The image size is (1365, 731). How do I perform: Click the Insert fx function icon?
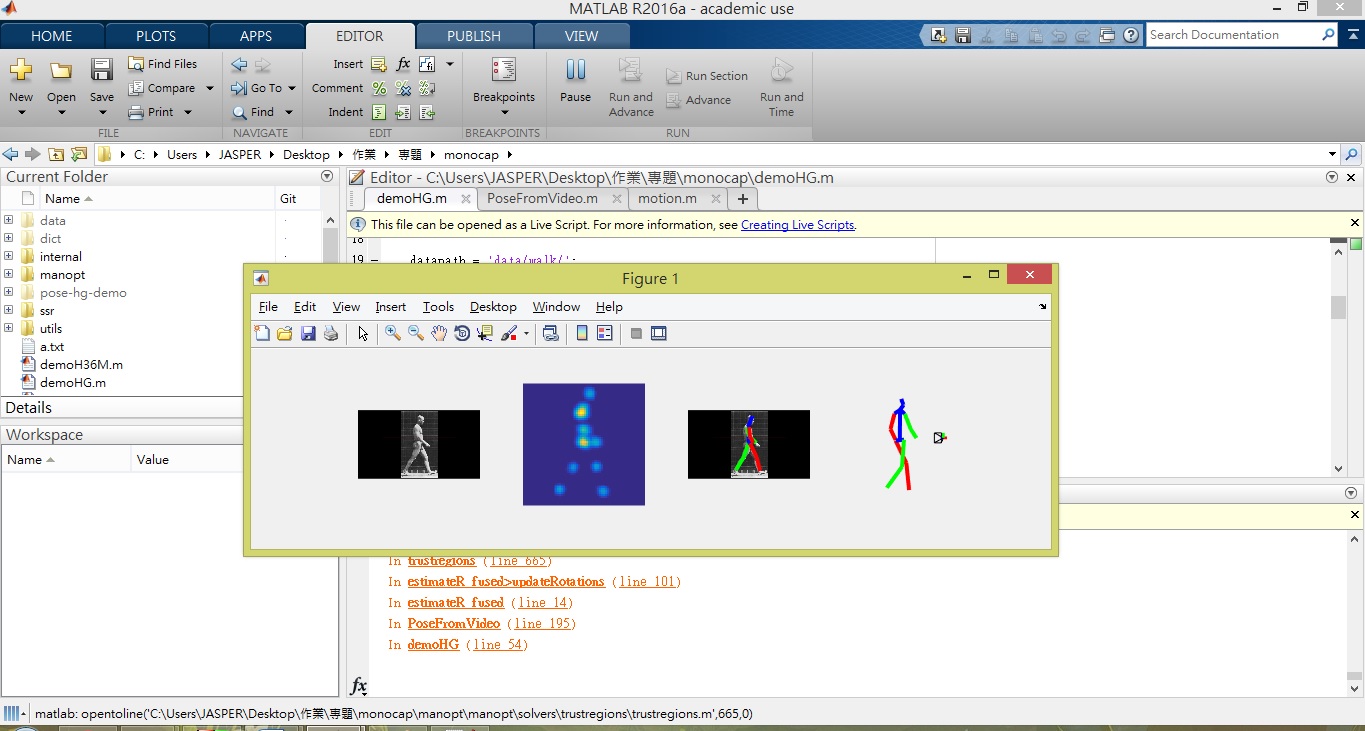(x=403, y=64)
